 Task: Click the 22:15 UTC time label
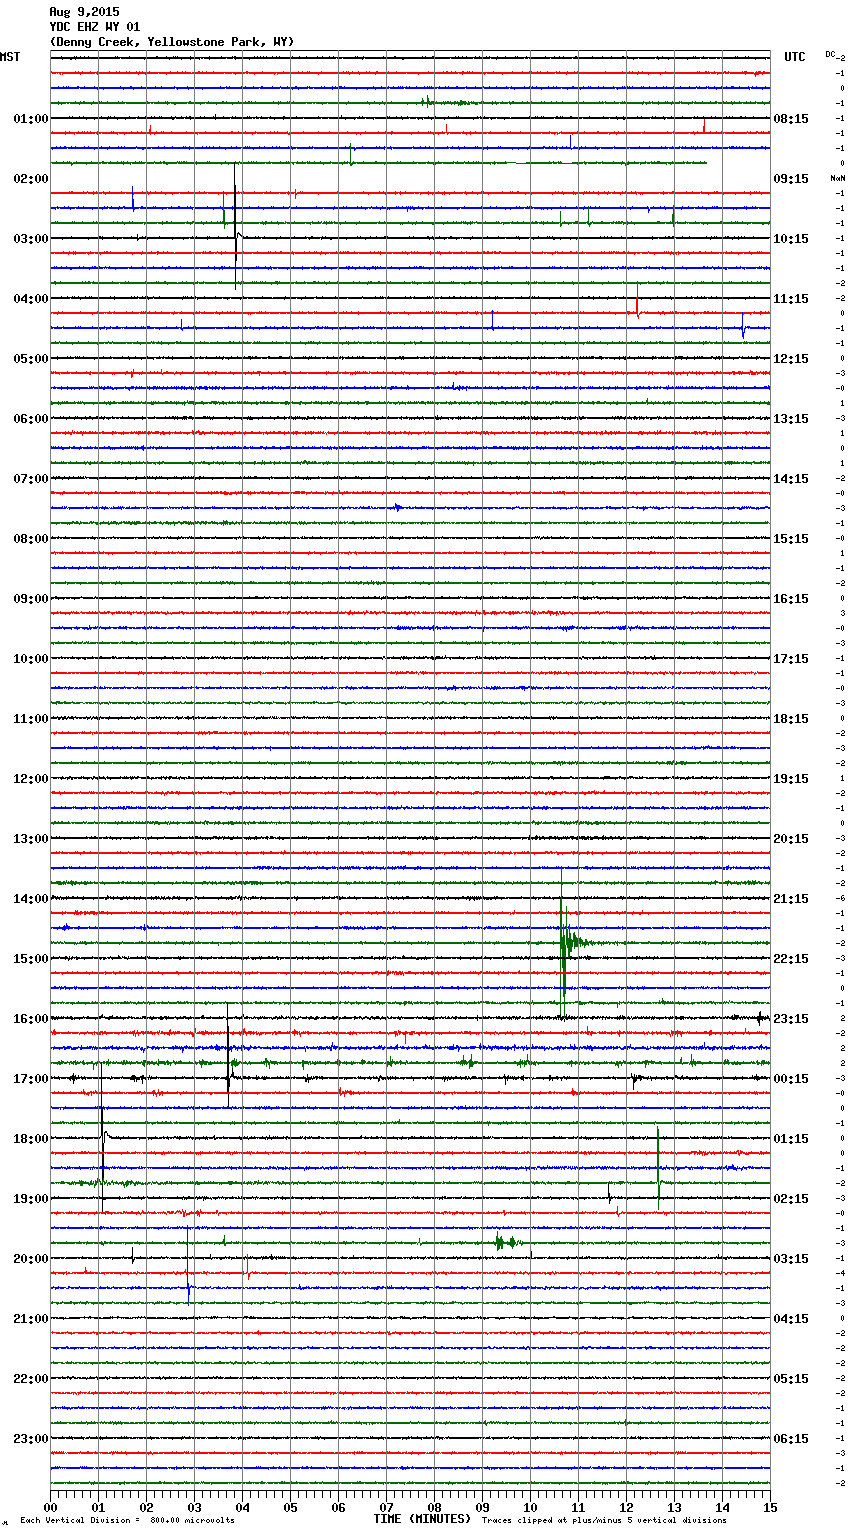click(791, 959)
